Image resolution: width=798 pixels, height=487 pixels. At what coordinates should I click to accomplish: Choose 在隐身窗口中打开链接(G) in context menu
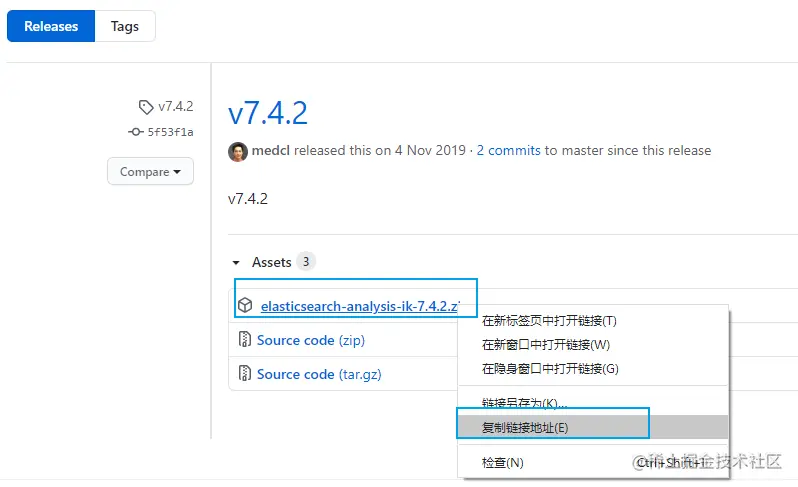click(593, 368)
